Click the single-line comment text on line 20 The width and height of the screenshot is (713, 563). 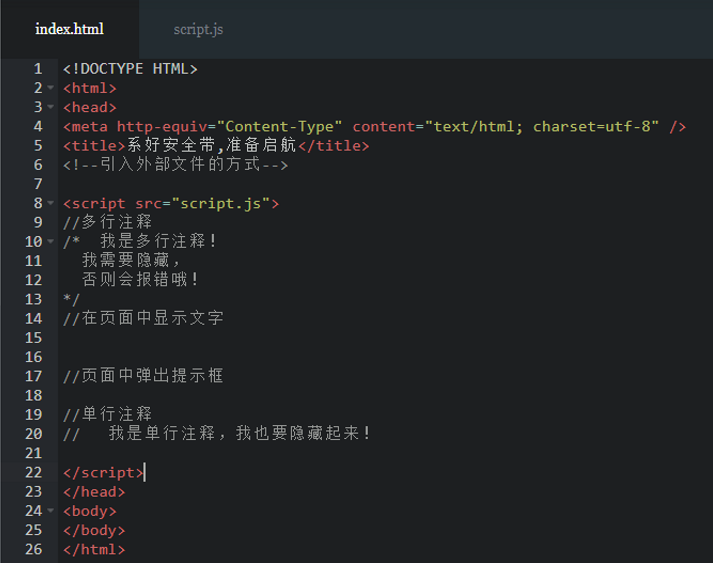[x=240, y=434]
